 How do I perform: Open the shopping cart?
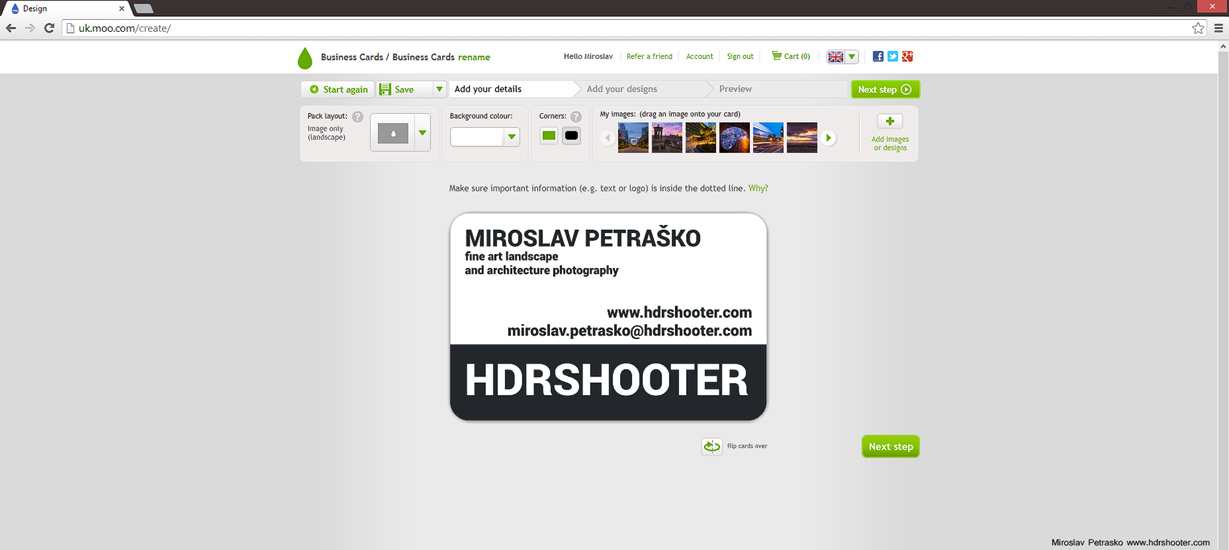pyautogui.click(x=790, y=57)
